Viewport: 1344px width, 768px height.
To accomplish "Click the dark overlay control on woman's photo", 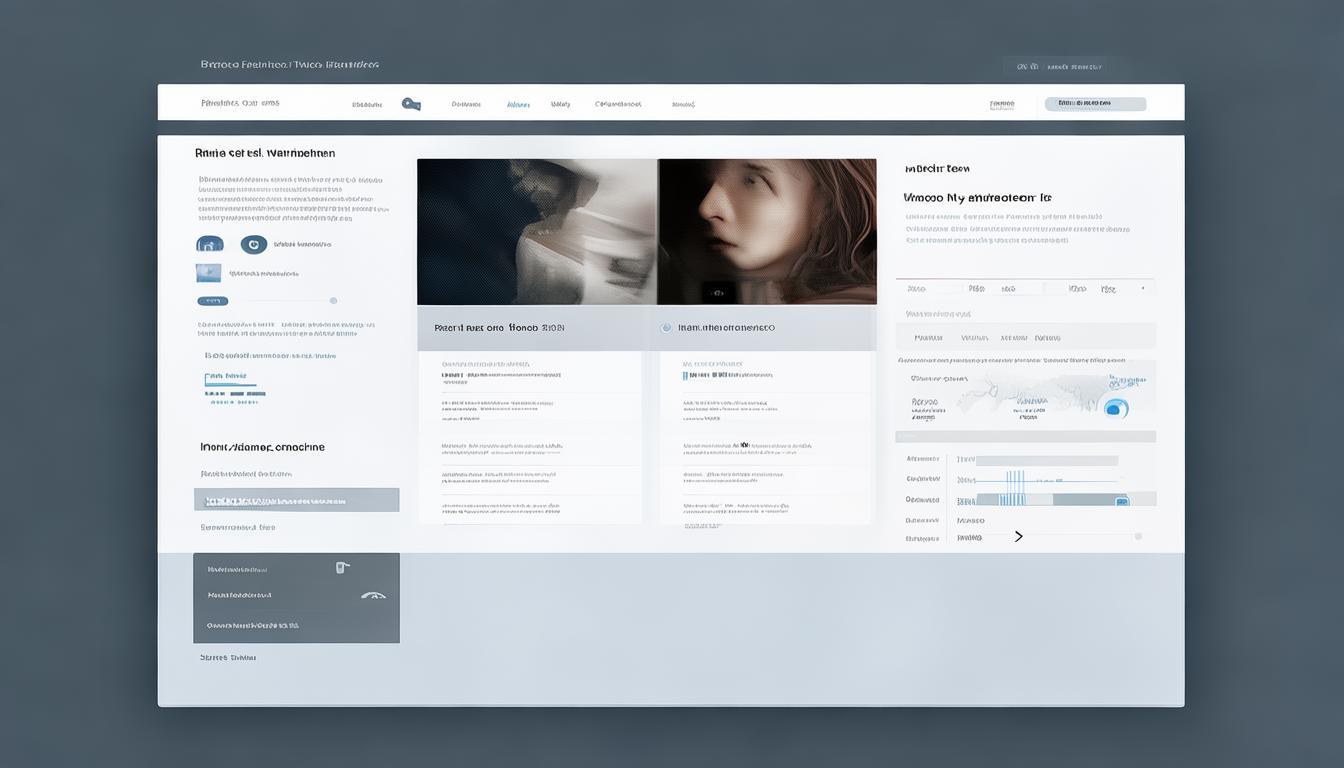I will click(x=716, y=292).
